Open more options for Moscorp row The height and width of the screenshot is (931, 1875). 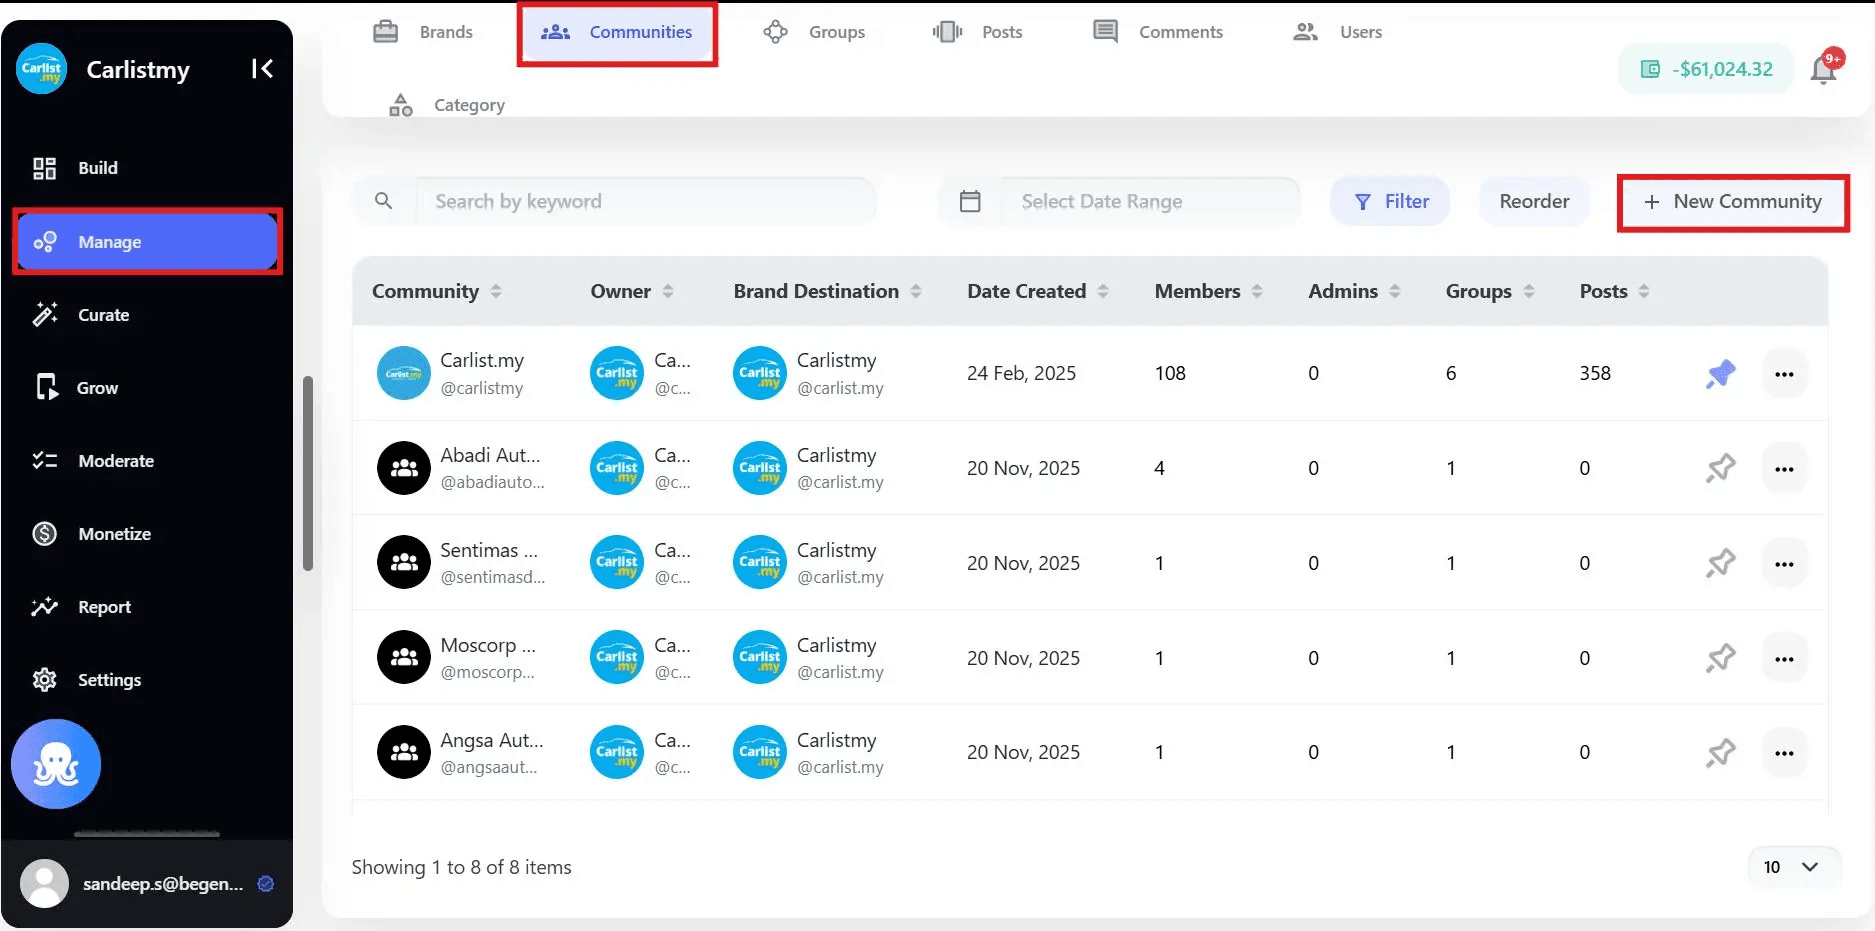(1784, 659)
